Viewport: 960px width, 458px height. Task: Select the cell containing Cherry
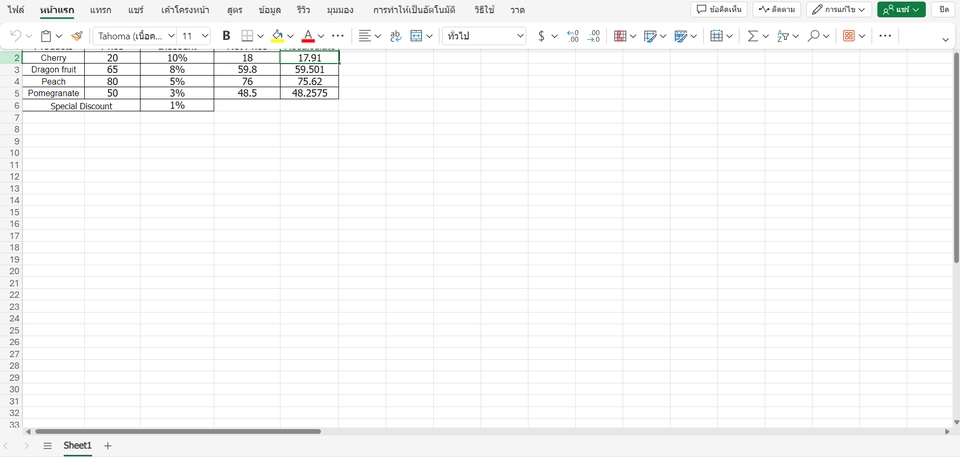[53, 58]
